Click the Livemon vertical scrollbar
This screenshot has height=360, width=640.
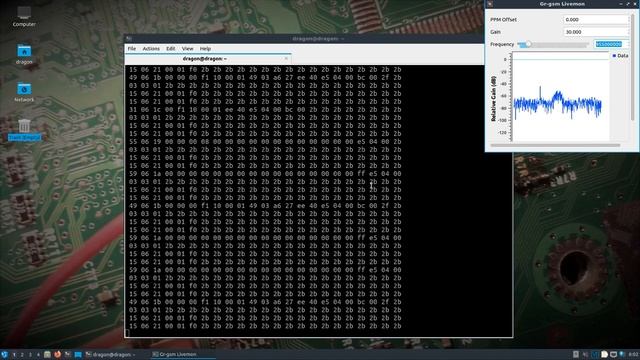tap(633, 67)
